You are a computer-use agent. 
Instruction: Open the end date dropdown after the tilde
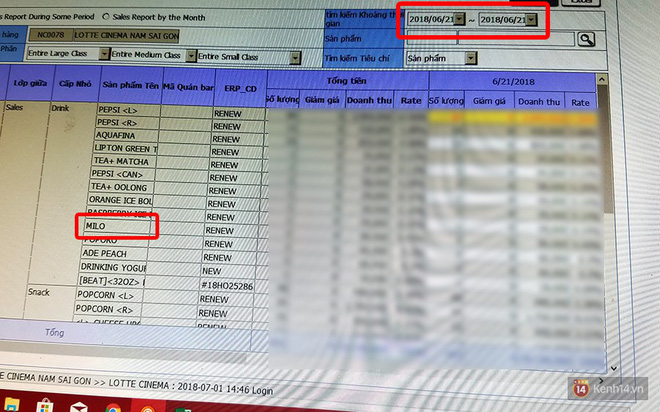click(532, 19)
